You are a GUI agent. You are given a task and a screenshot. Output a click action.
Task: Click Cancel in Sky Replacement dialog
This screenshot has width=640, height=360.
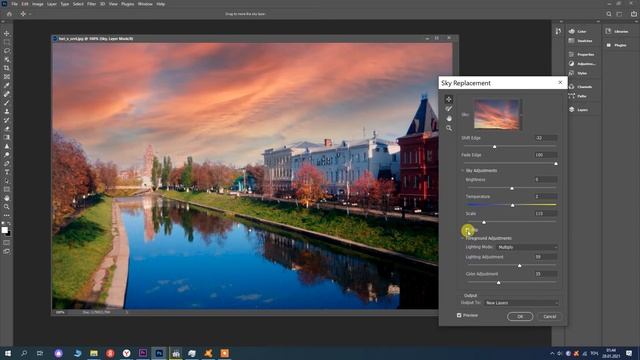550,317
